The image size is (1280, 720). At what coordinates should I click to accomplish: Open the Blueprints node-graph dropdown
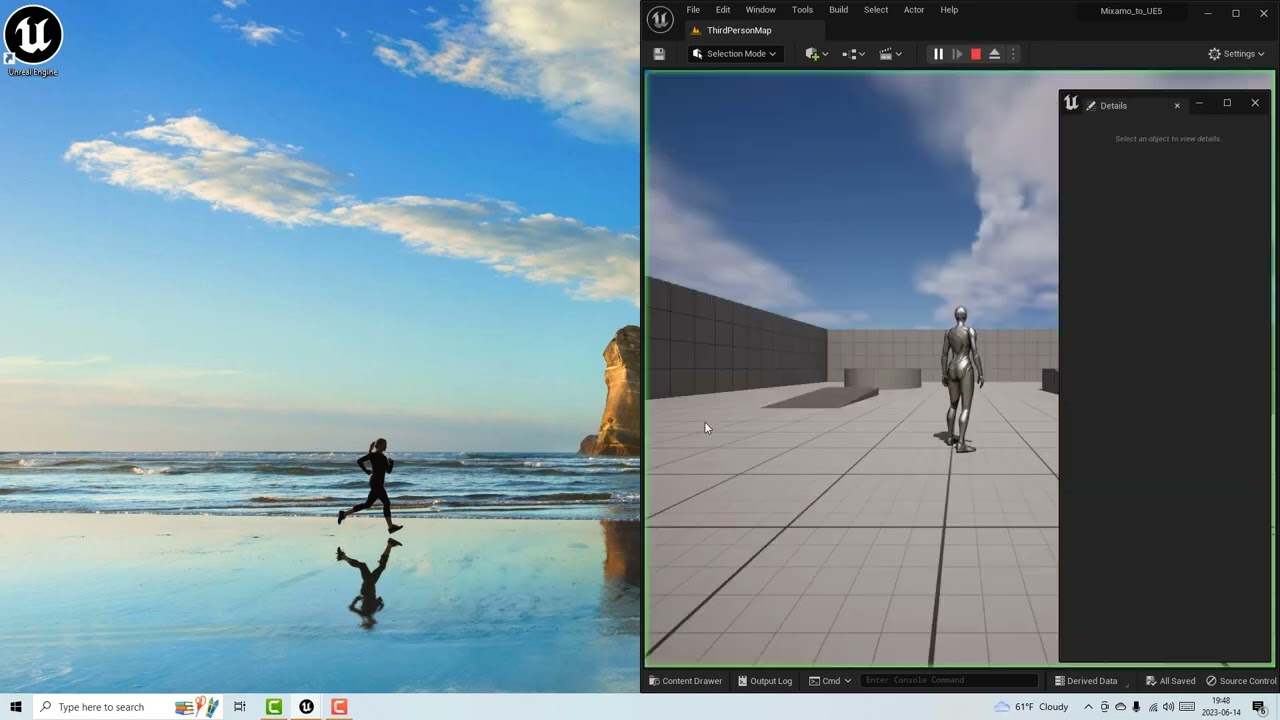pyautogui.click(x=853, y=54)
